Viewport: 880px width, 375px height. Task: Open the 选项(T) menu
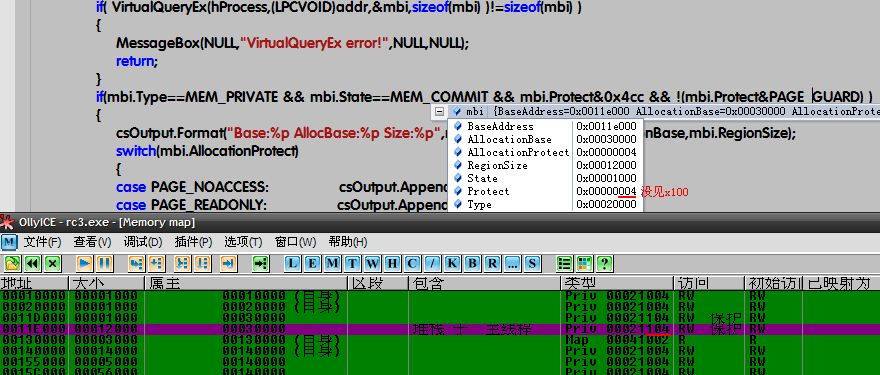[244, 243]
